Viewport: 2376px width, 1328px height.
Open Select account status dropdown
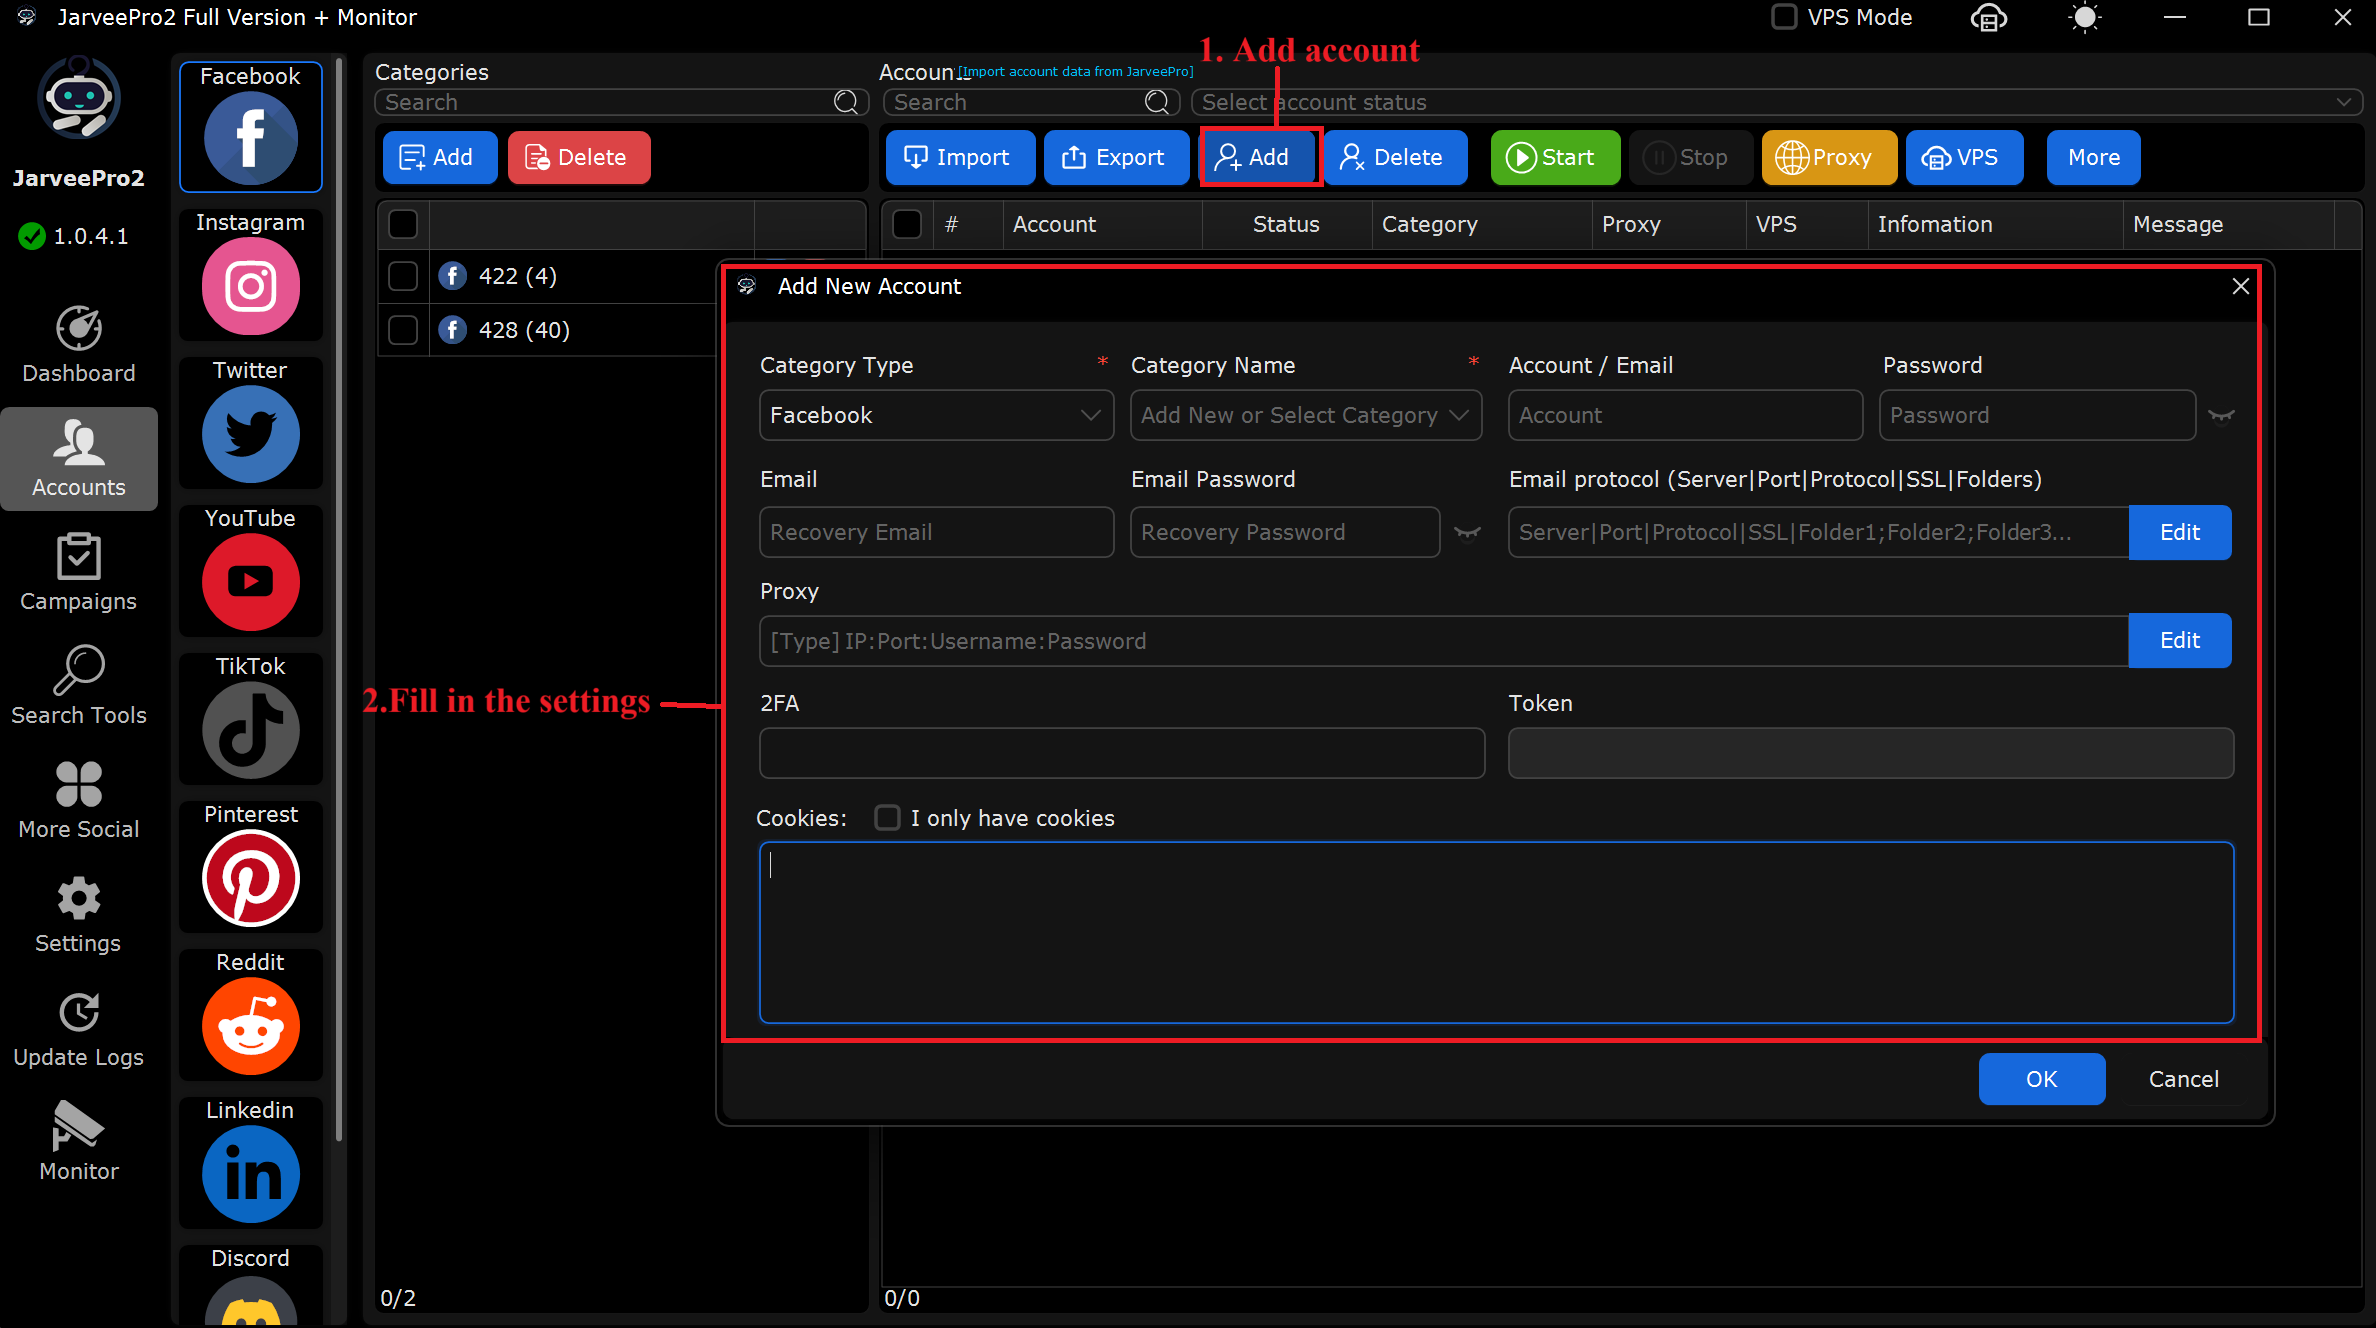pyautogui.click(x=1776, y=102)
